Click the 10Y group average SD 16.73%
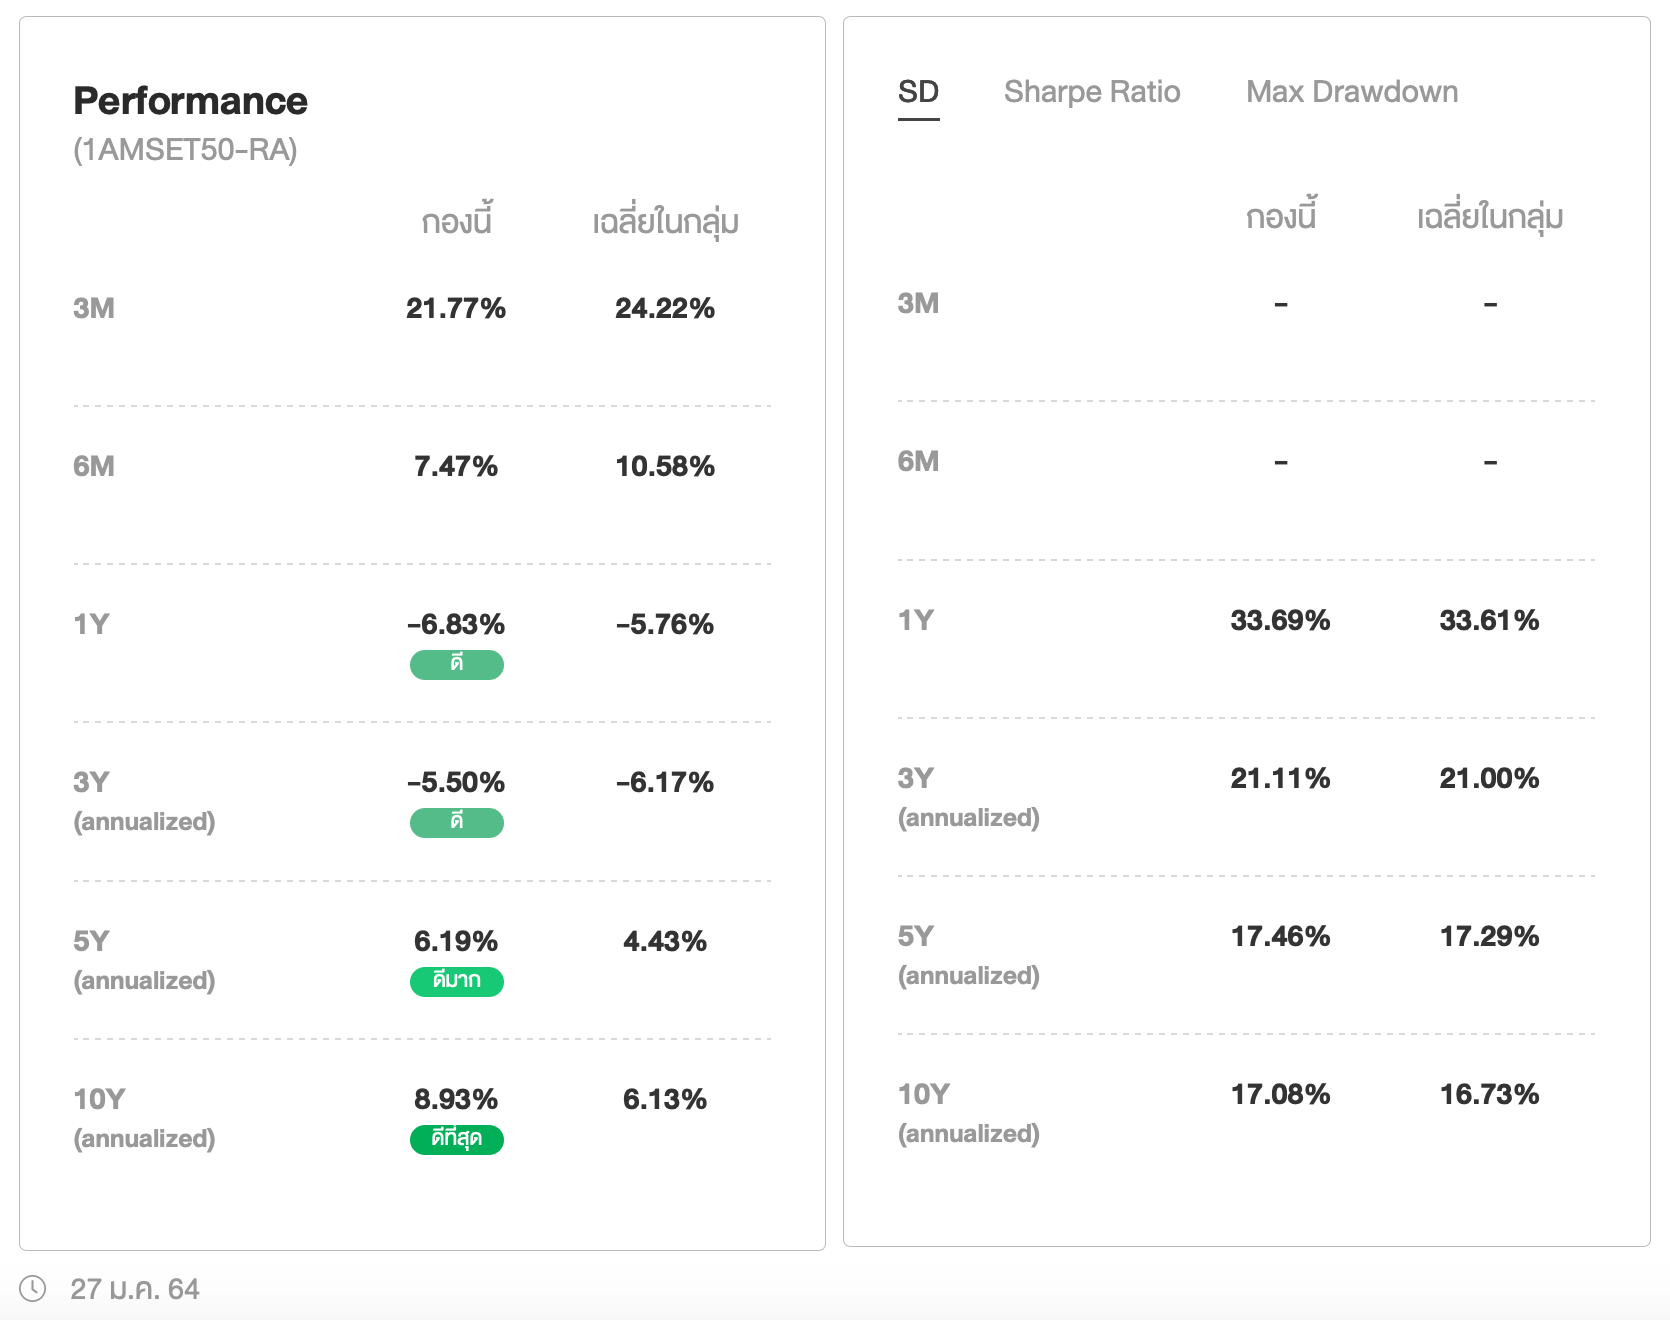The width and height of the screenshot is (1670, 1320). tap(1488, 1094)
